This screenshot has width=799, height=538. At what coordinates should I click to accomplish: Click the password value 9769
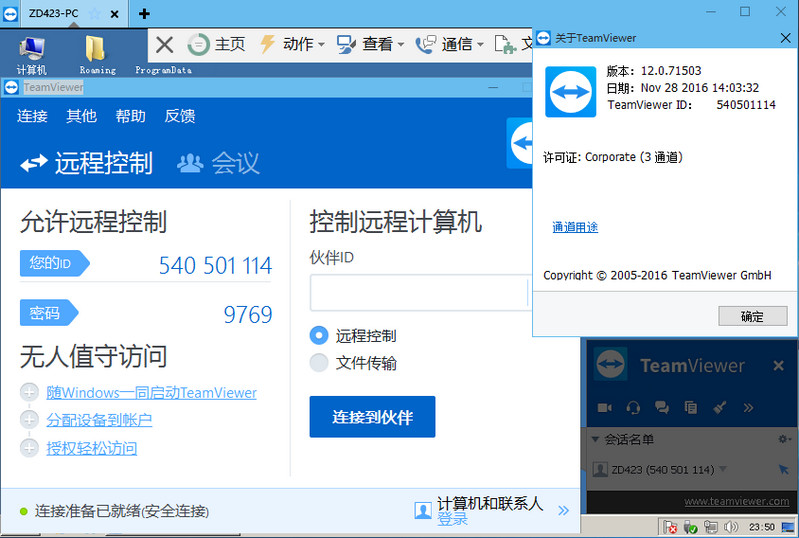(x=248, y=315)
